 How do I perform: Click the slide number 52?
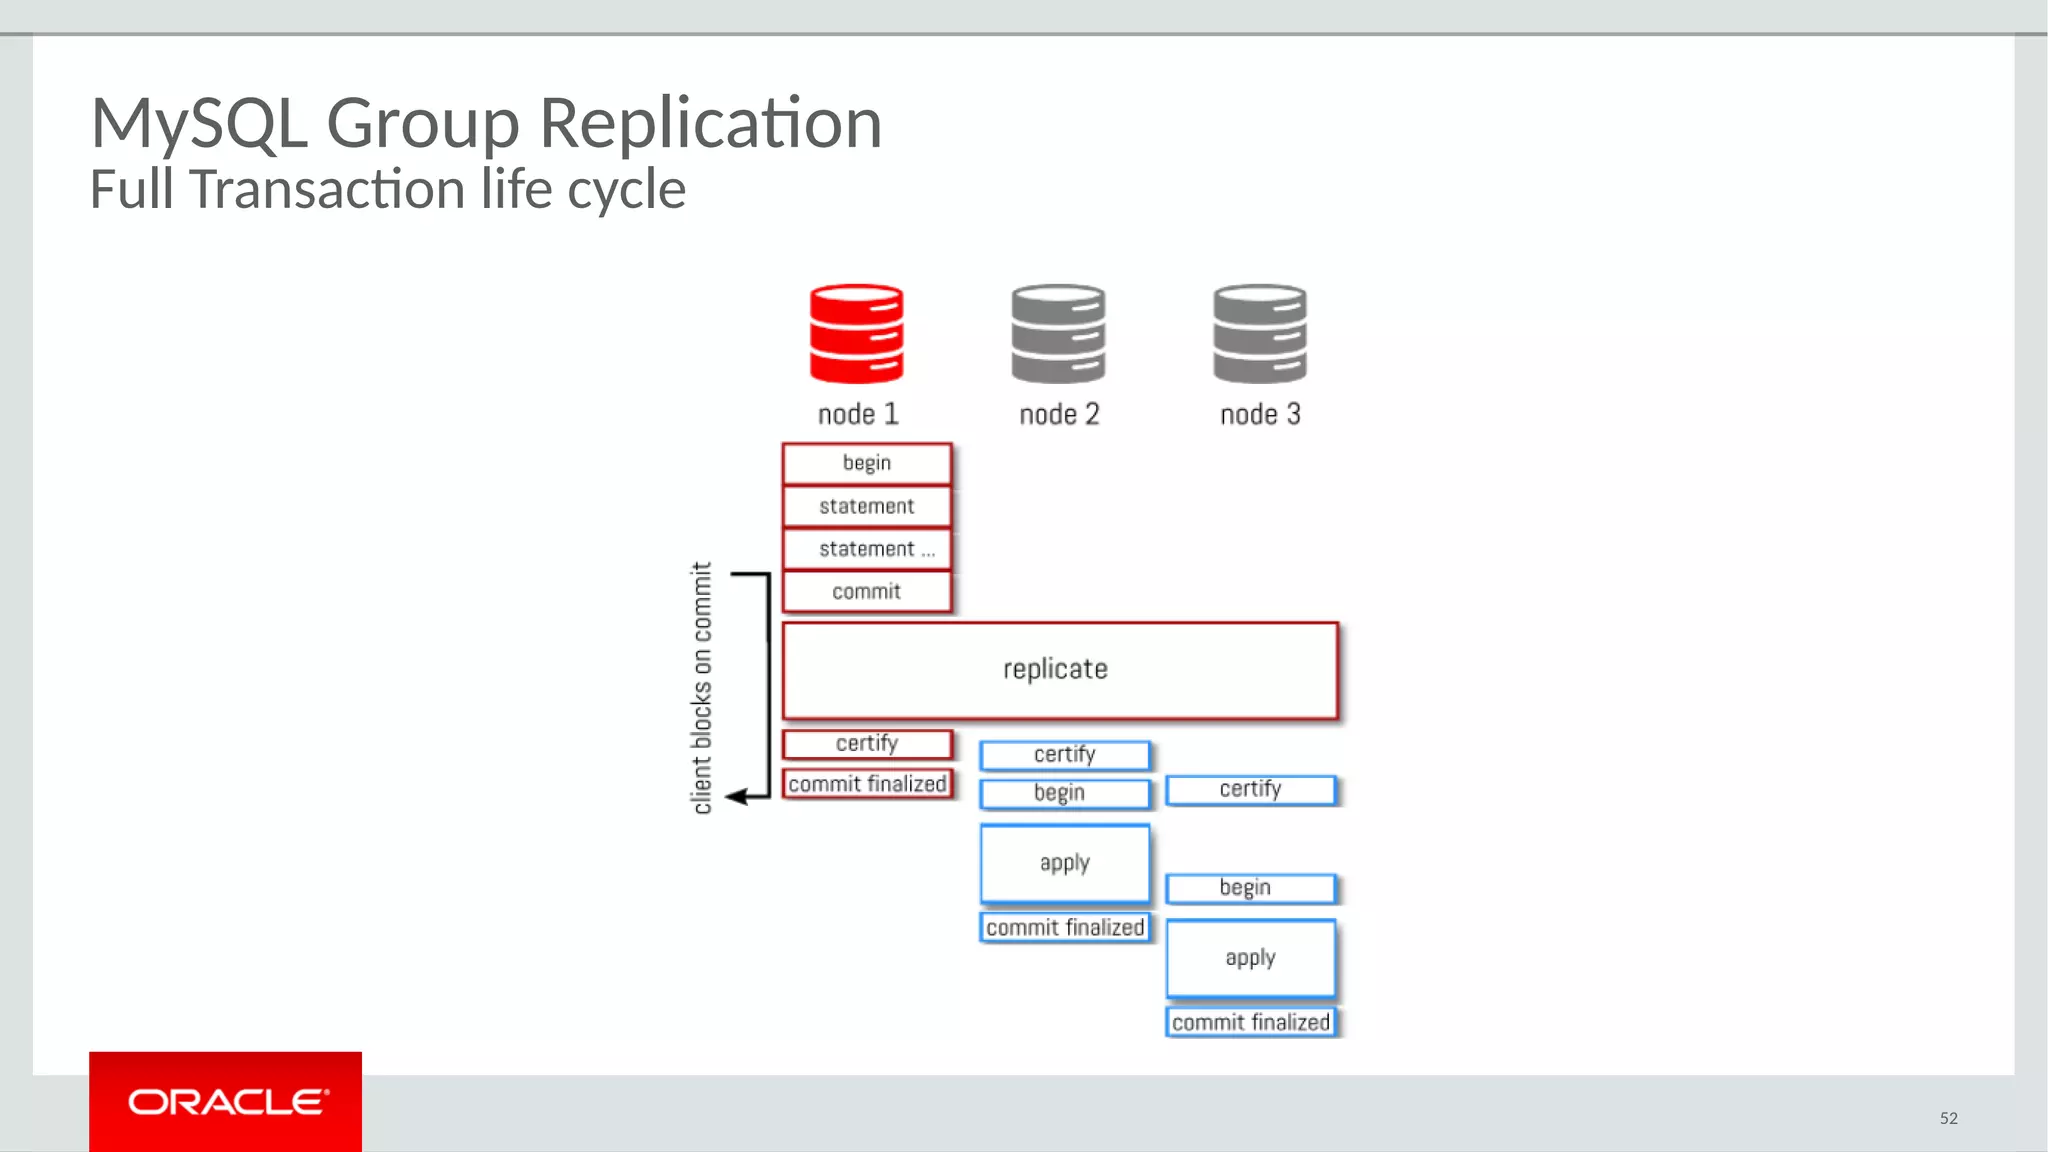coord(1948,1118)
